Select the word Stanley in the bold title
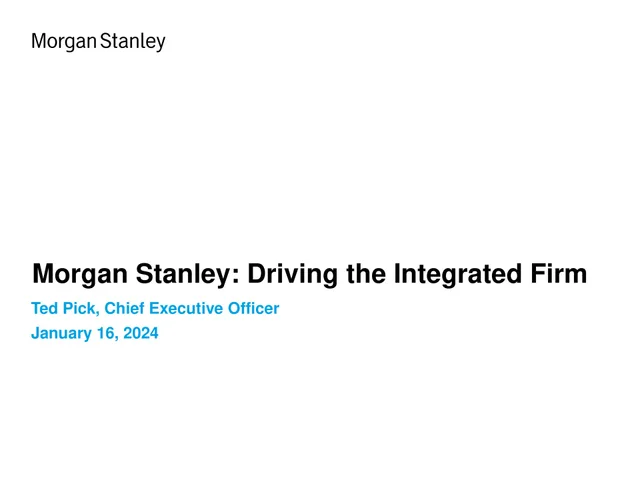Viewport: 640px width, 480px height. click(183, 274)
